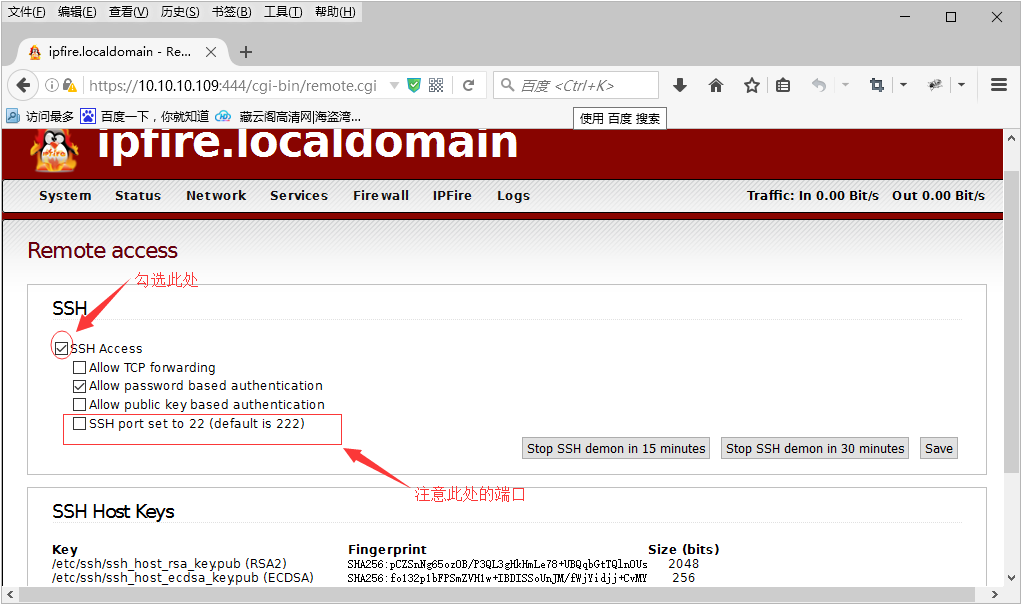
Task: Click the vertical scrollbar down arrow
Action: click(1011, 578)
